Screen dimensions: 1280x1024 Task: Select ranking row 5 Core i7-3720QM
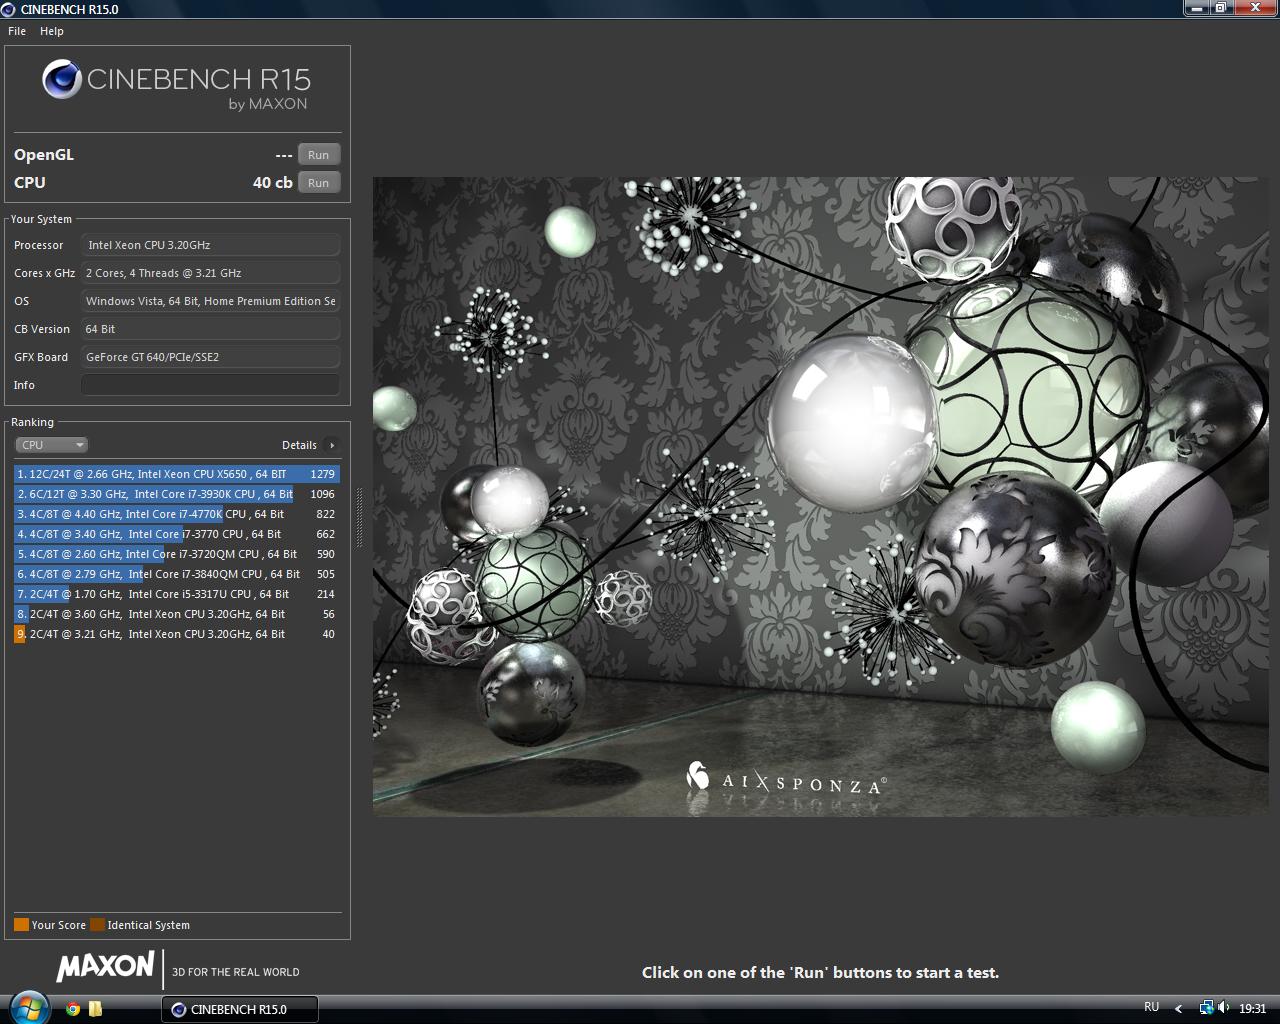tap(177, 554)
